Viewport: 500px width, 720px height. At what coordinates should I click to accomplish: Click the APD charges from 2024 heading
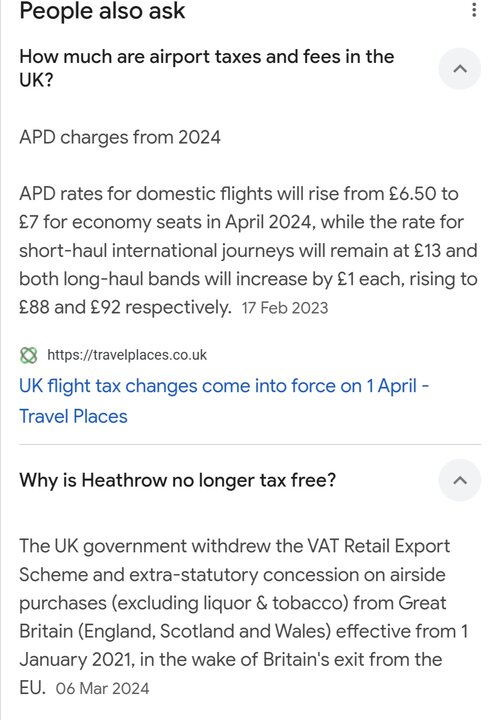[120, 137]
